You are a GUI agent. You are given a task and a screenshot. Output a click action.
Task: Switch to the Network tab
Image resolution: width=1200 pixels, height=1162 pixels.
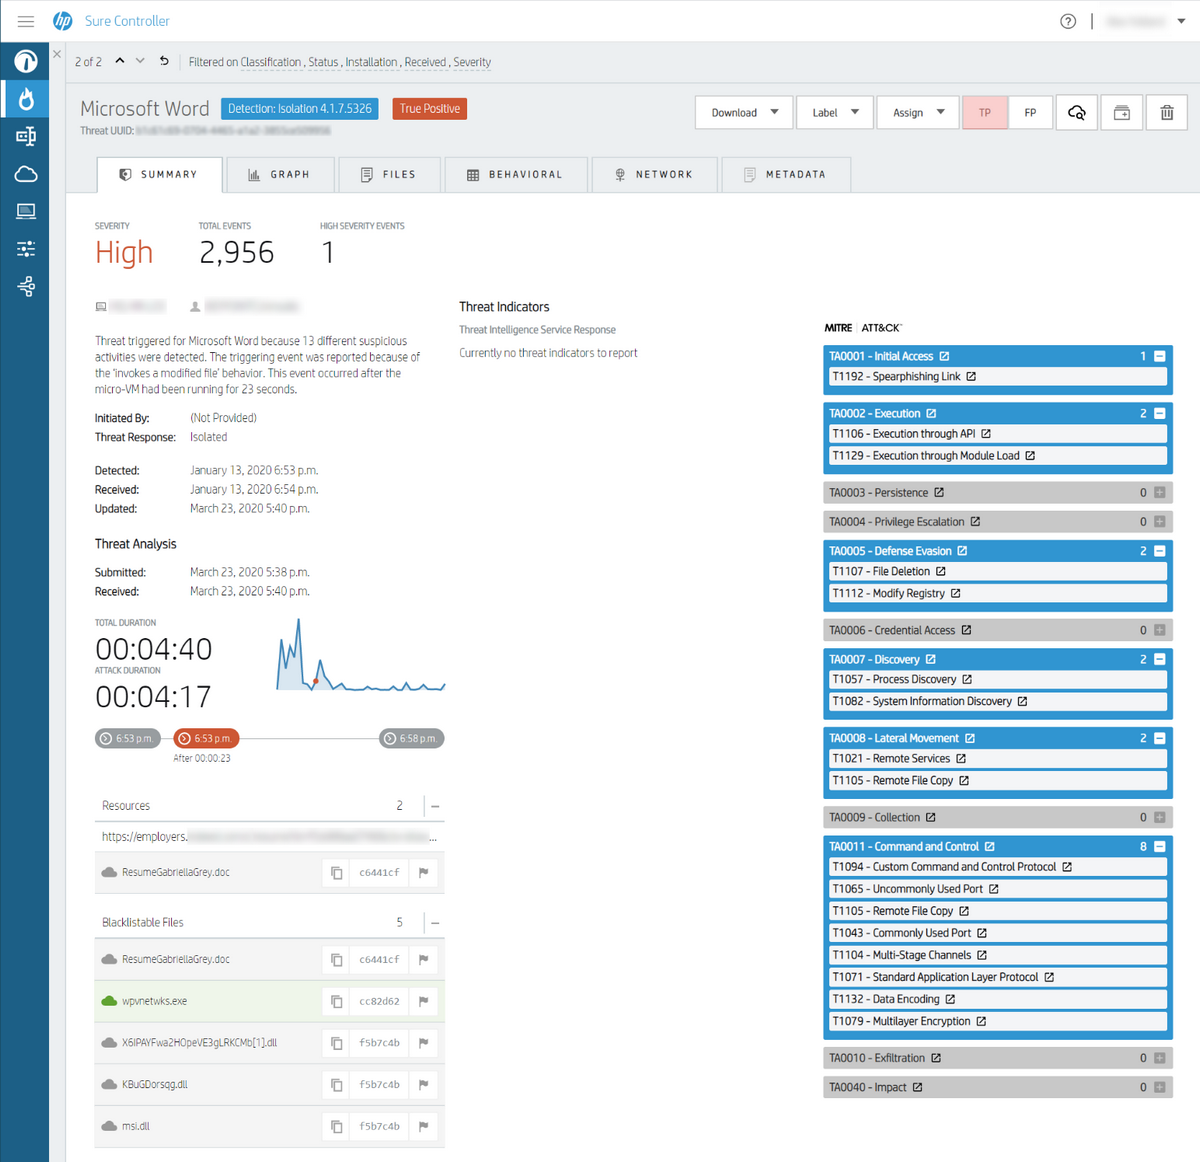coord(653,174)
